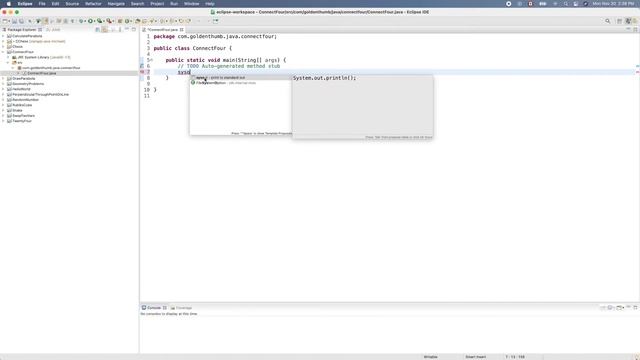Open the Apple menu
The width and height of the screenshot is (640, 360).
pos(9,4)
